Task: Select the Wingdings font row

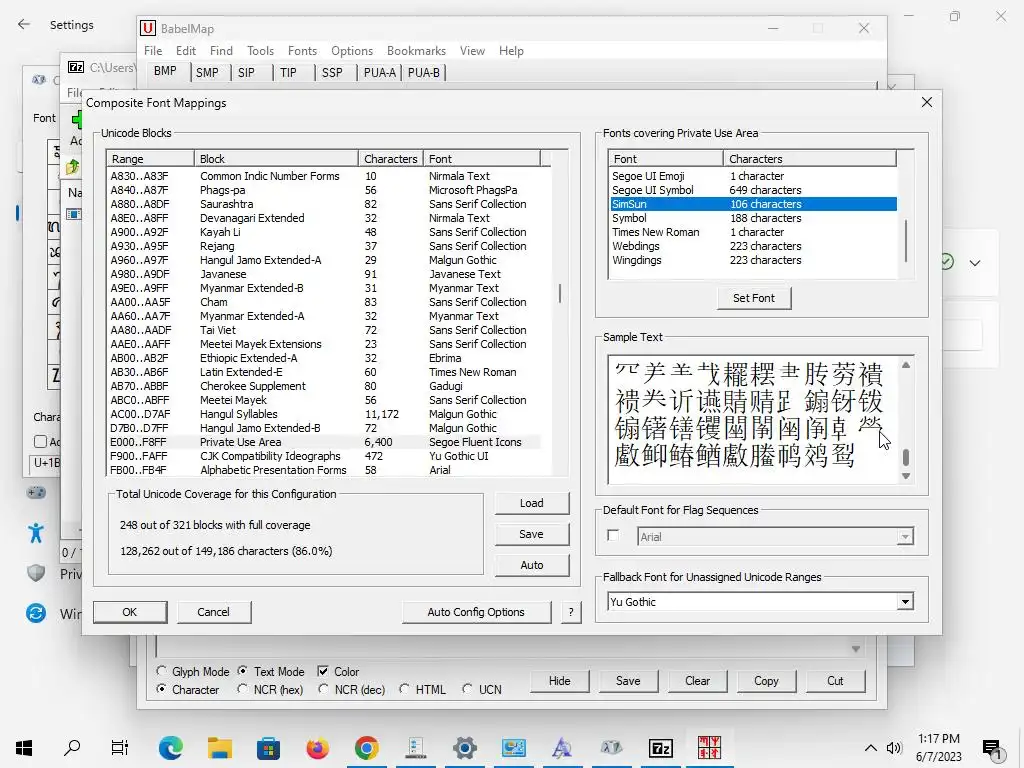Action: coord(753,260)
